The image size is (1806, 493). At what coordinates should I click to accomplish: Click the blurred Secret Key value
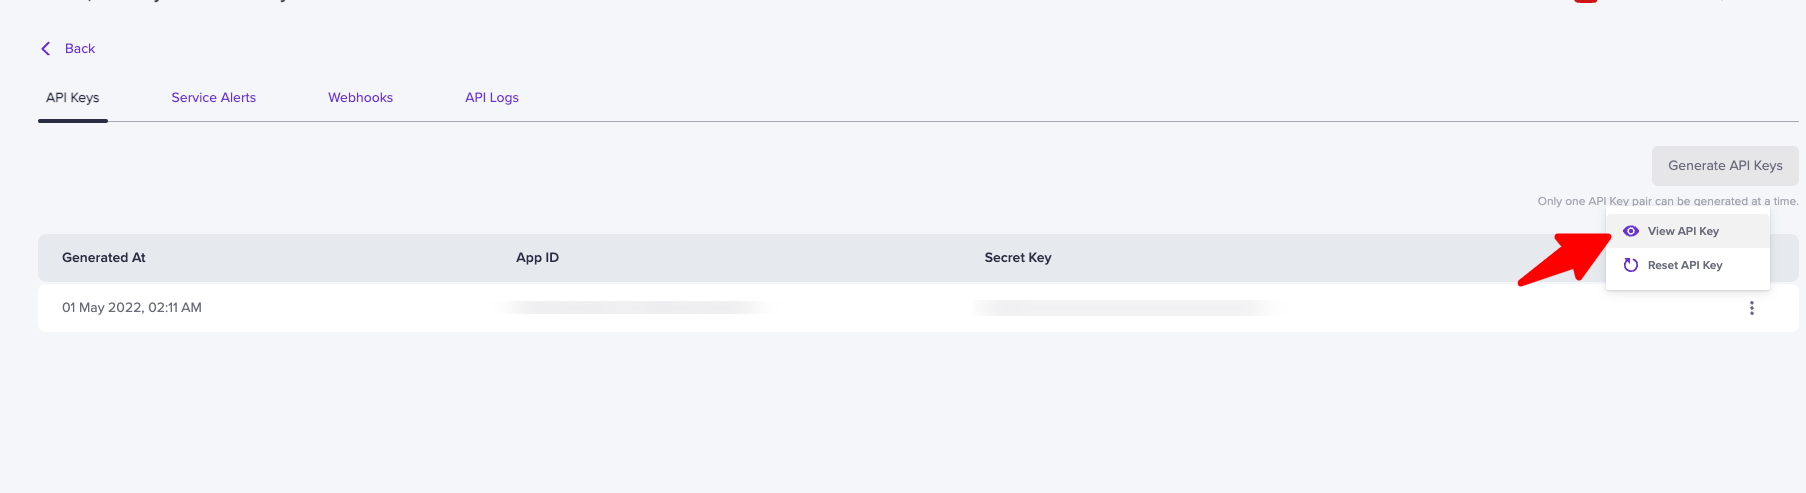coord(1125,308)
